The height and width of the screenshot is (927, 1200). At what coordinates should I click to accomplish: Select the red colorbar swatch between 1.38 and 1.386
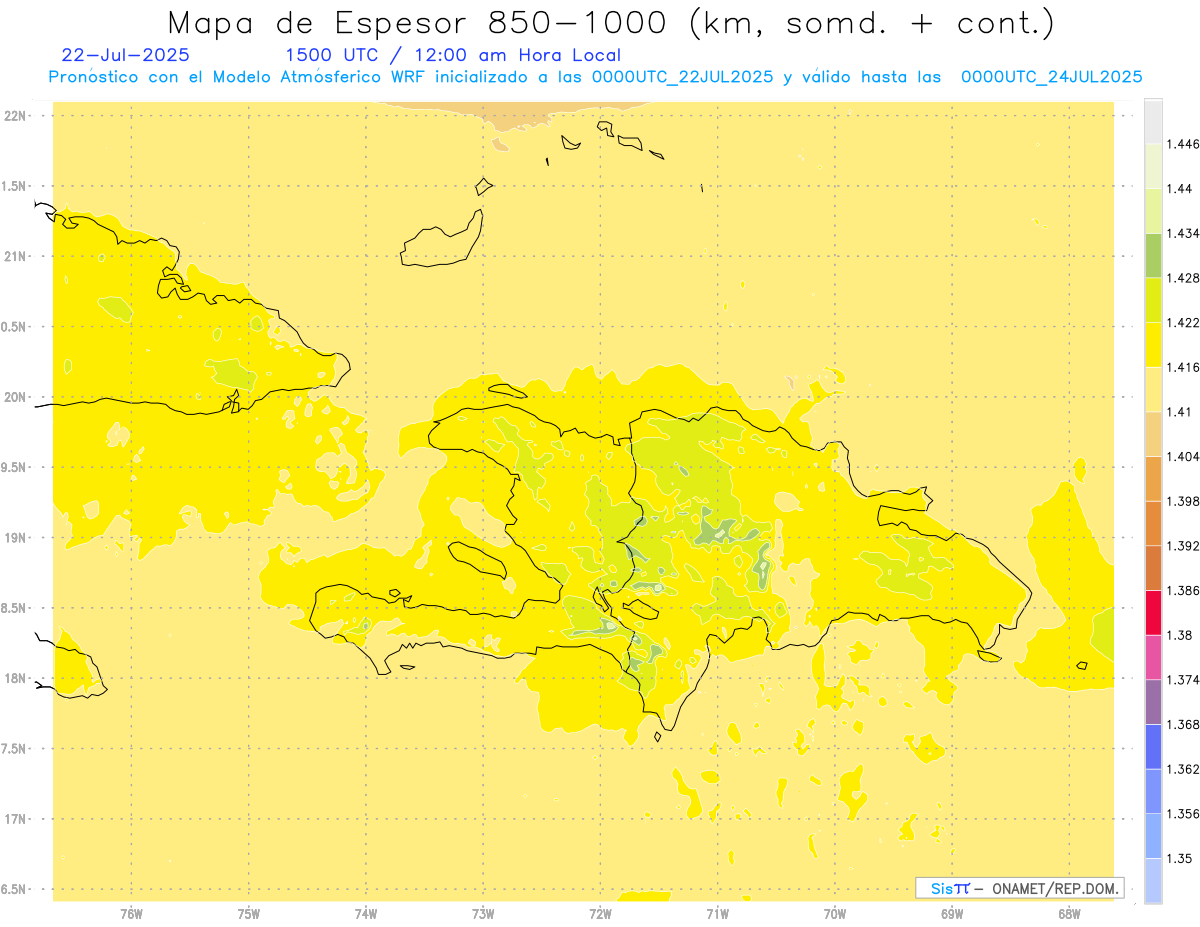click(1153, 612)
